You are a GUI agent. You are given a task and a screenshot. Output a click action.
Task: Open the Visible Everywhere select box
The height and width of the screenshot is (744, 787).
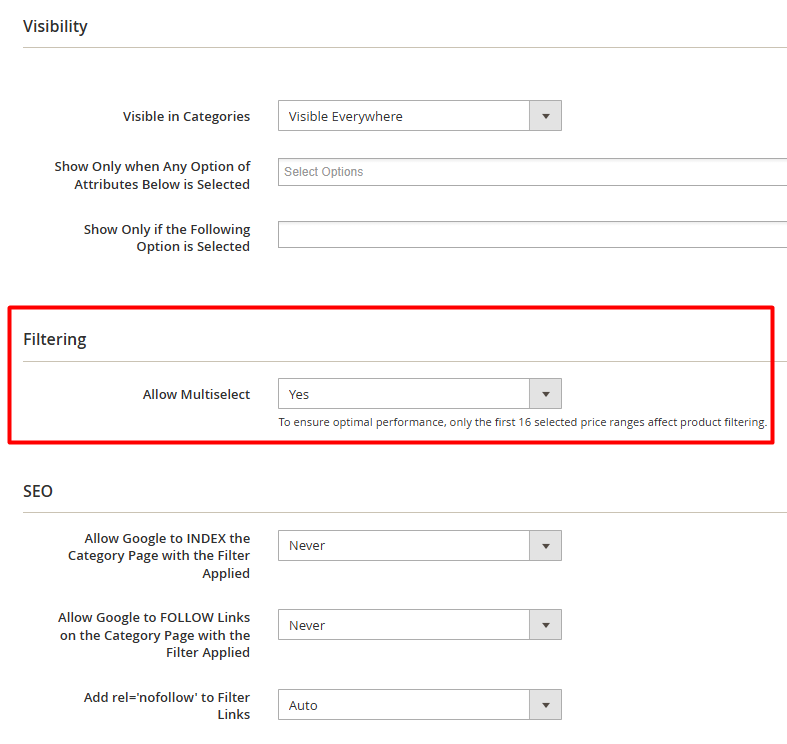420,116
